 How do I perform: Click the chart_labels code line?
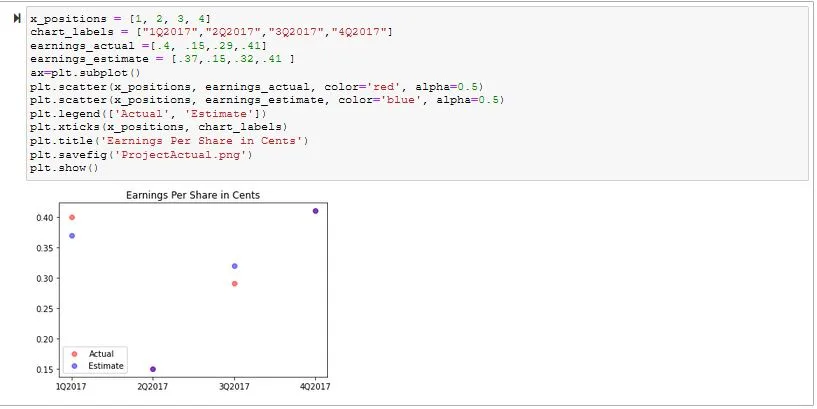[211, 32]
